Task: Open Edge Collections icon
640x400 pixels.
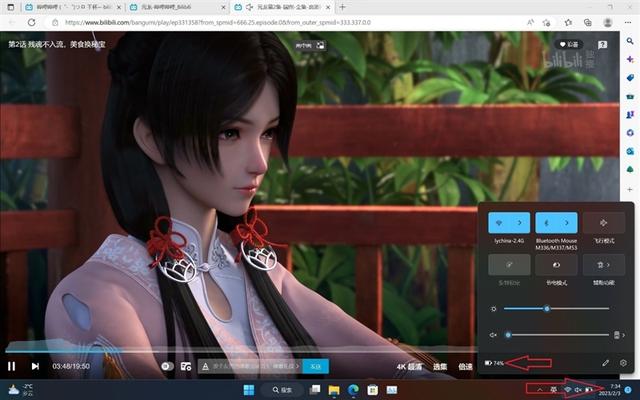Action: pyautogui.click(x=588, y=22)
